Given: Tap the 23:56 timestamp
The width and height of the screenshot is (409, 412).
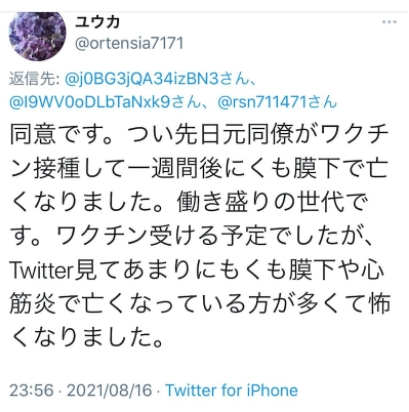Looking at the screenshot, I should point(32,390).
